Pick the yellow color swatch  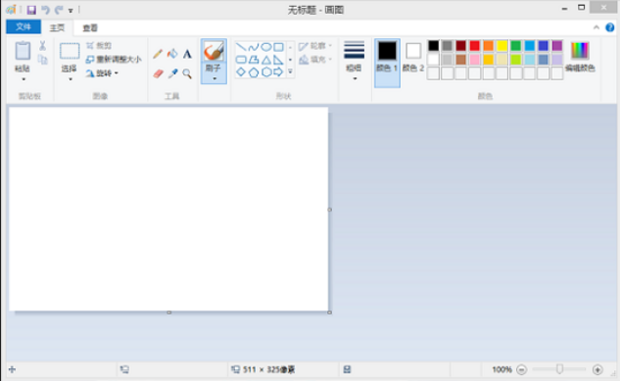502,45
